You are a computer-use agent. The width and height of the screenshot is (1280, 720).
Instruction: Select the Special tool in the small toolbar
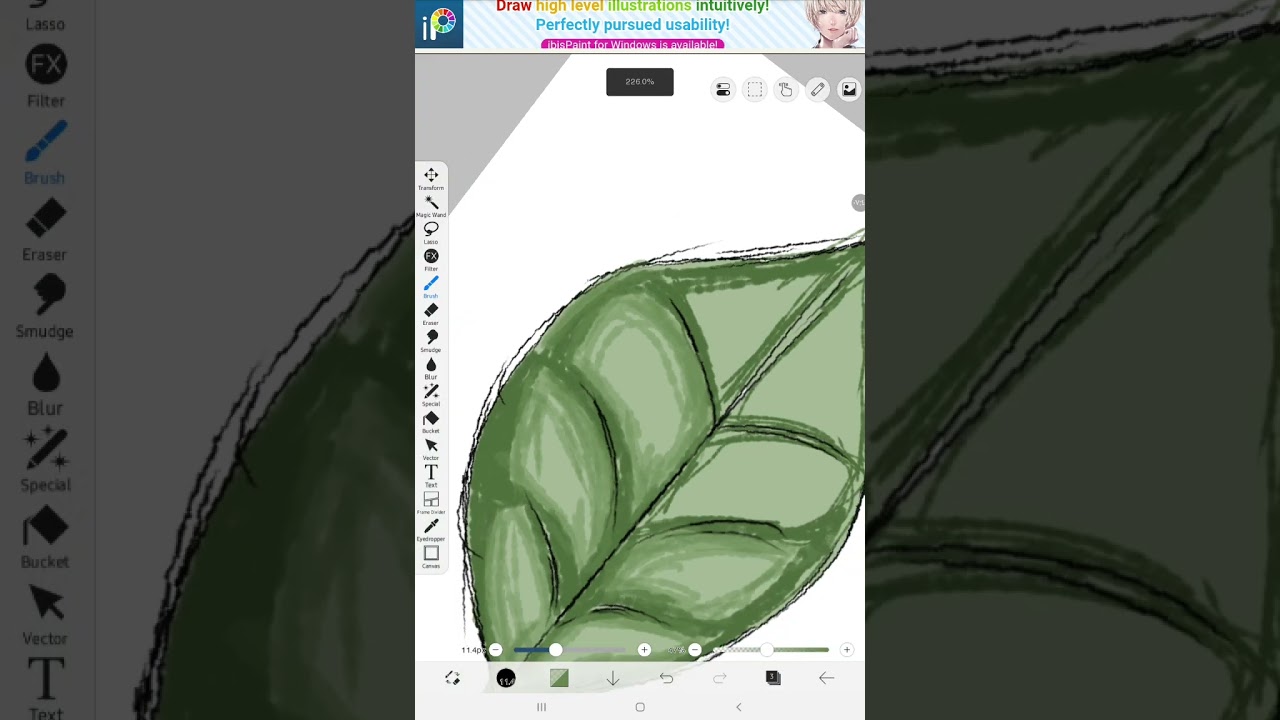(x=431, y=394)
